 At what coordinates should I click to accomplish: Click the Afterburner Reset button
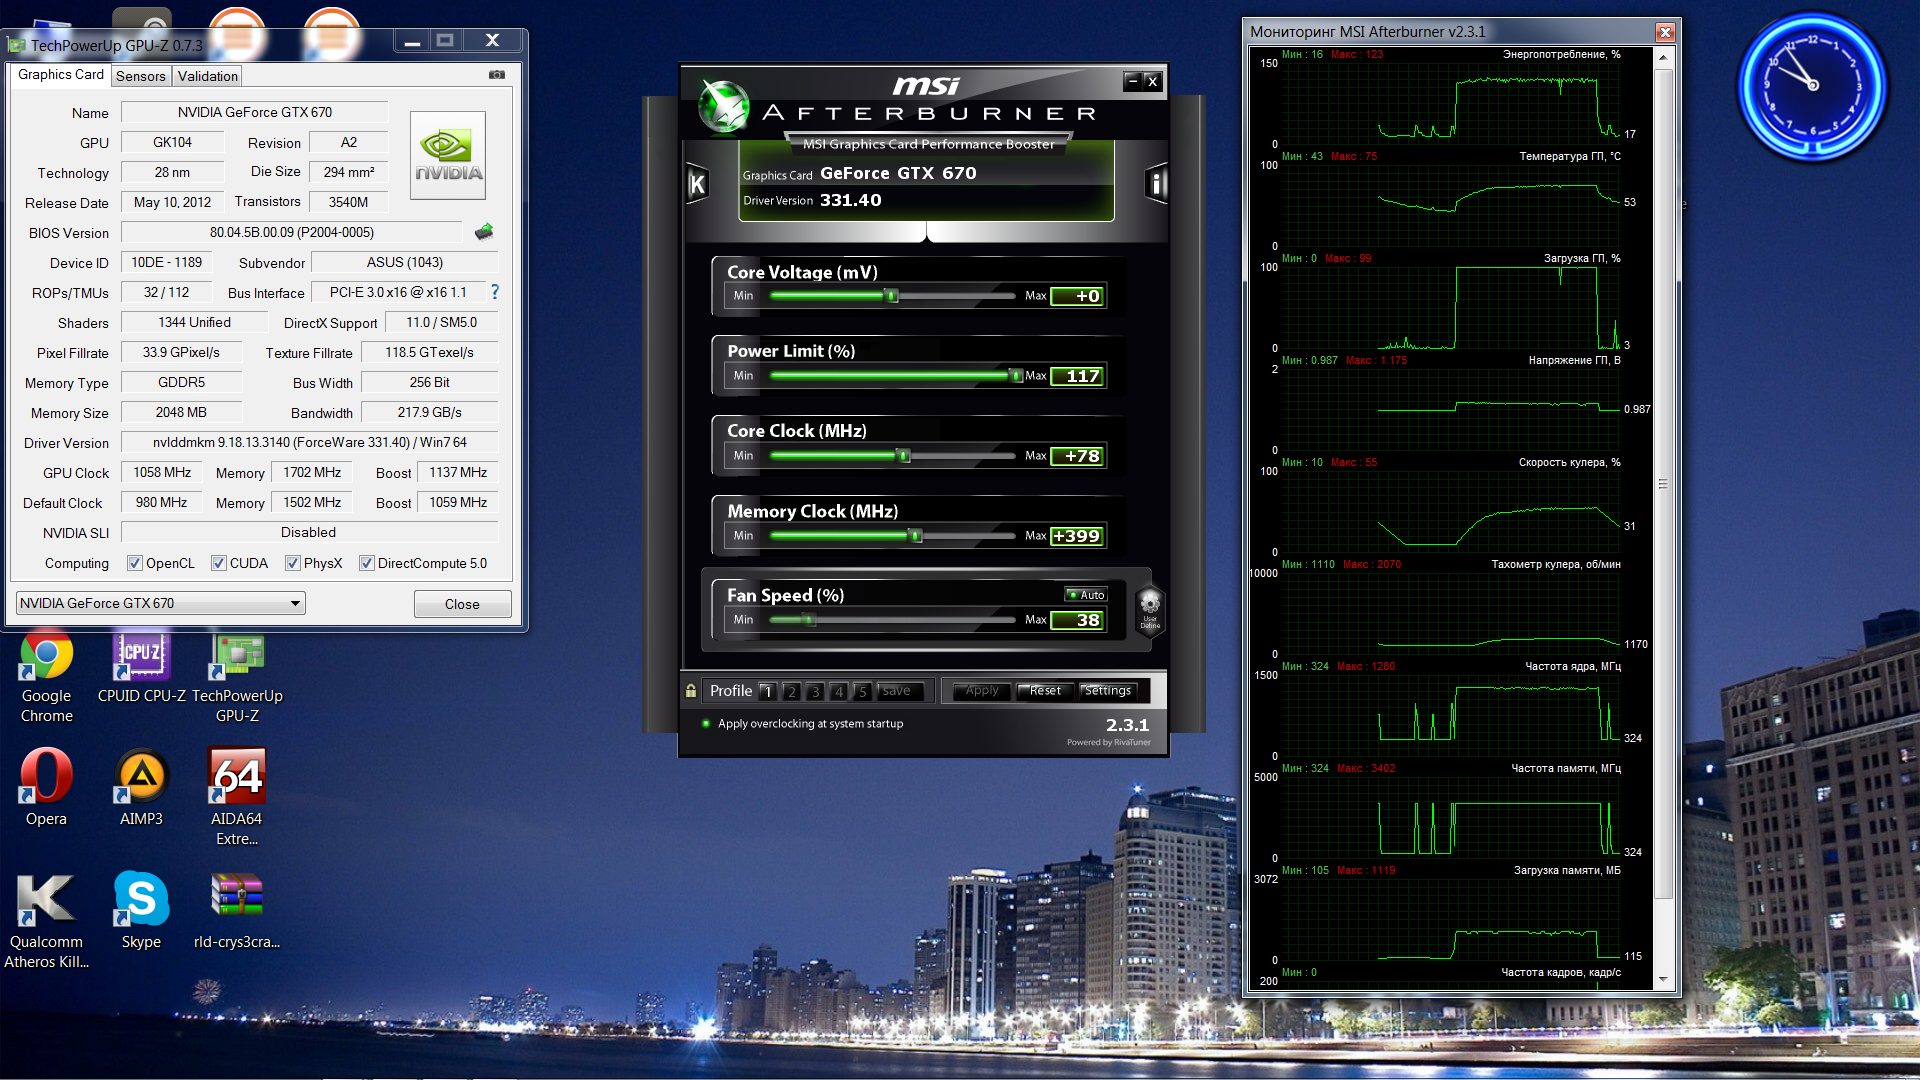tap(1045, 691)
